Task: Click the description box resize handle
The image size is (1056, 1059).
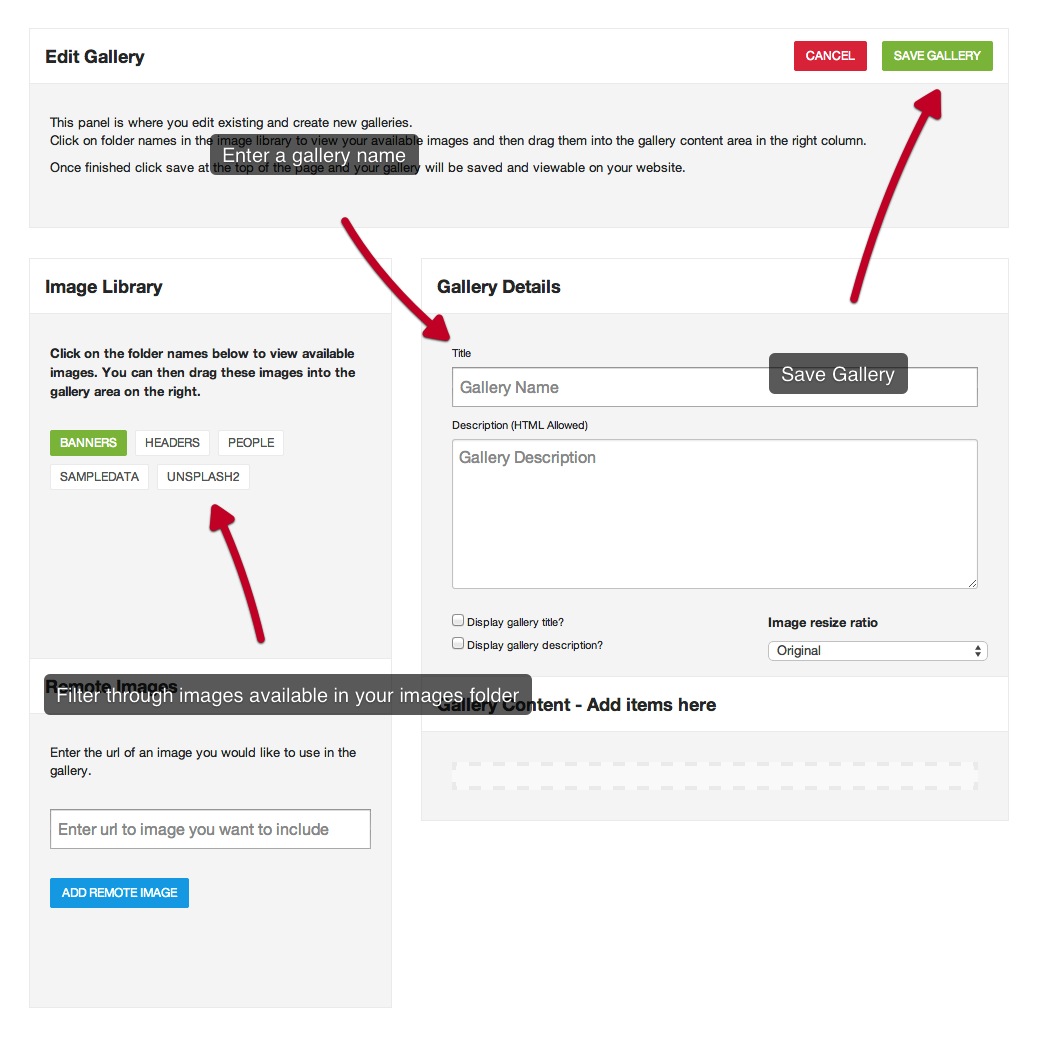Action: [x=972, y=583]
